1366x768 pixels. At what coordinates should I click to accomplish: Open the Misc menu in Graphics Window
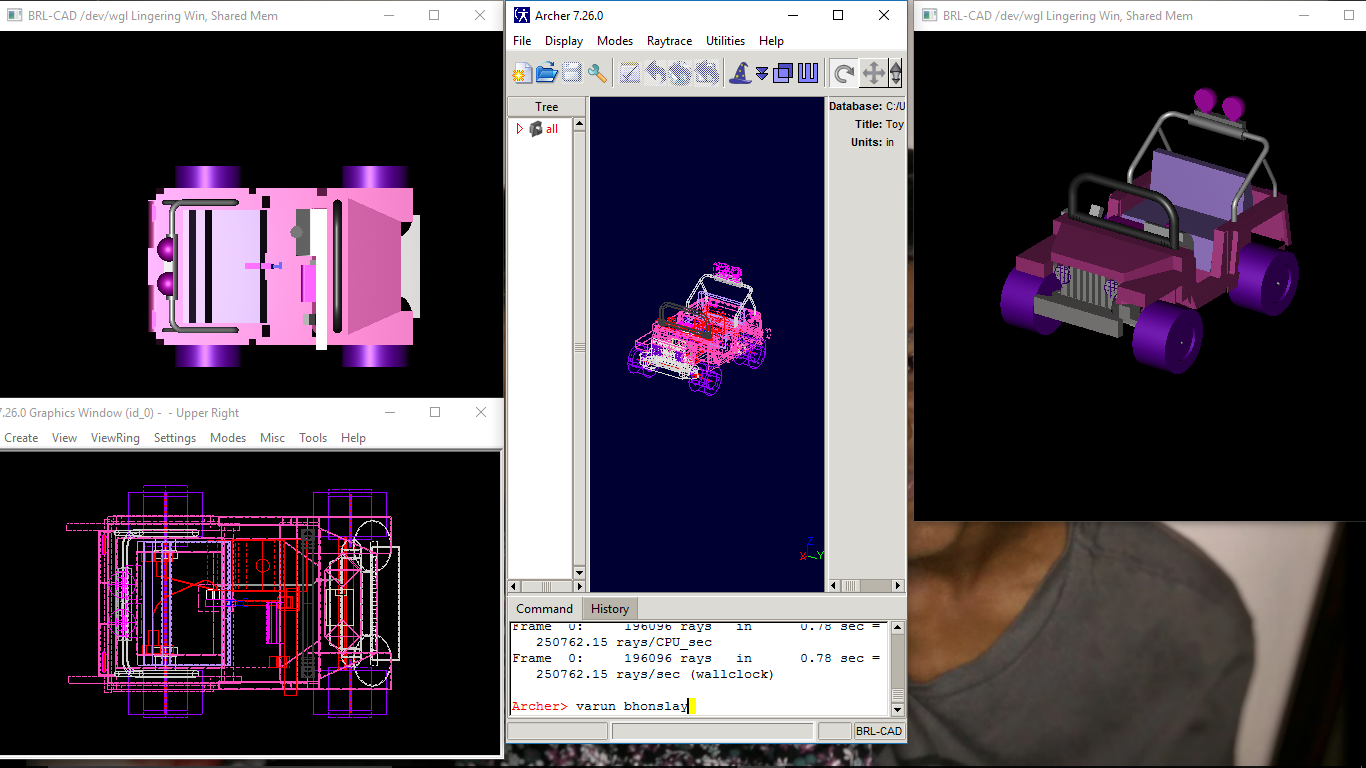coord(272,438)
